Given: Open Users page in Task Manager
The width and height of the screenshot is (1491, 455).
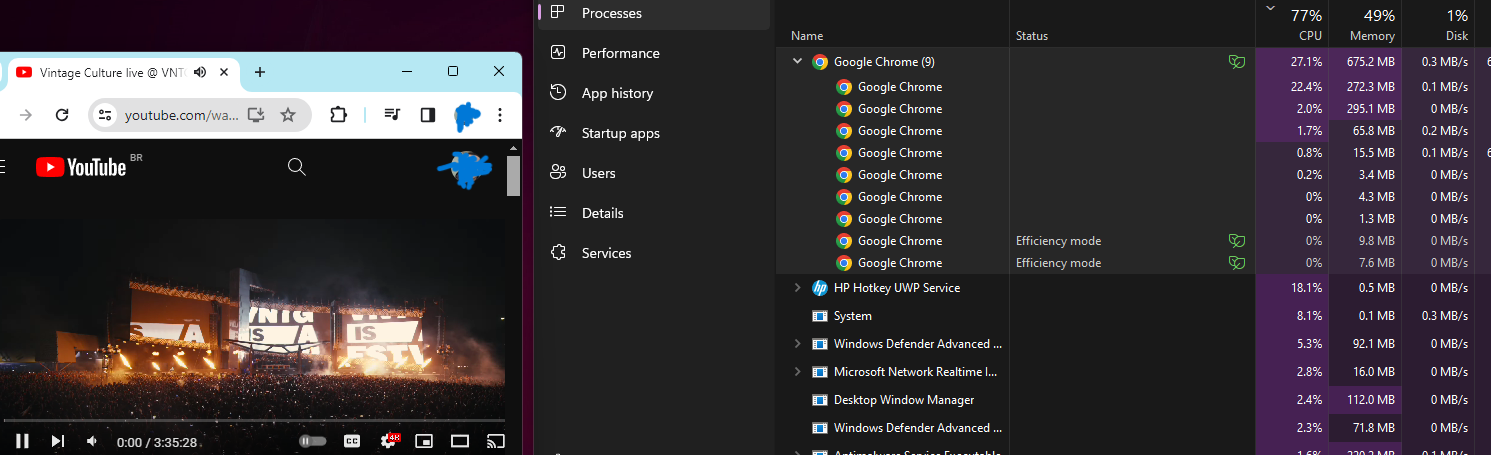Looking at the screenshot, I should 654,173.
